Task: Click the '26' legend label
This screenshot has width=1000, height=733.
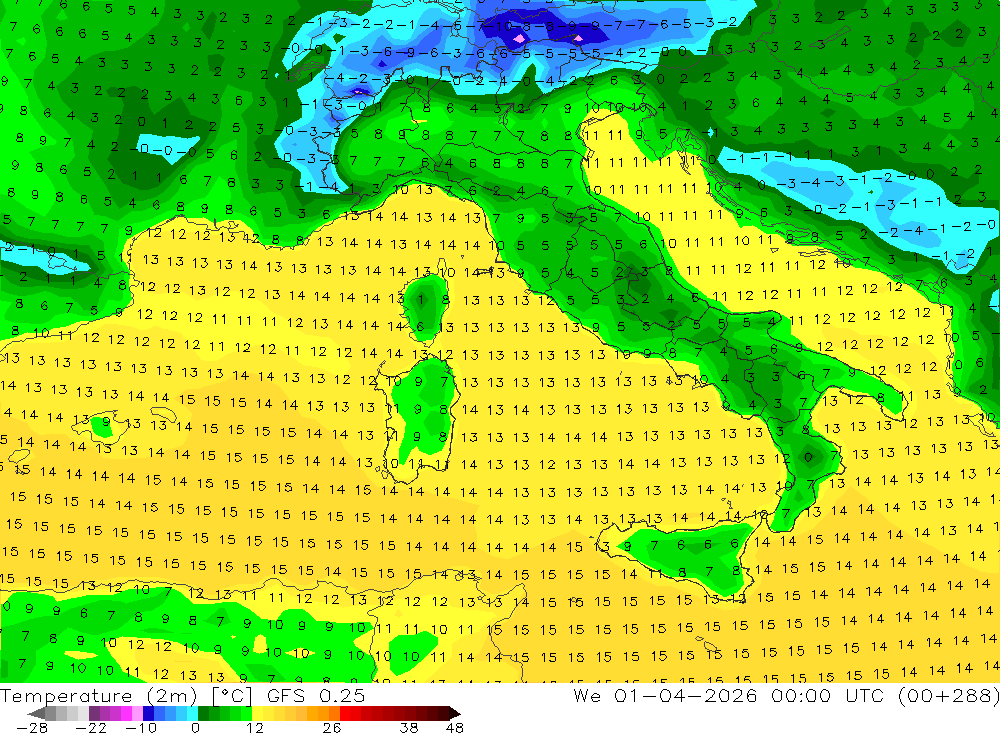Action: pyautogui.click(x=332, y=727)
